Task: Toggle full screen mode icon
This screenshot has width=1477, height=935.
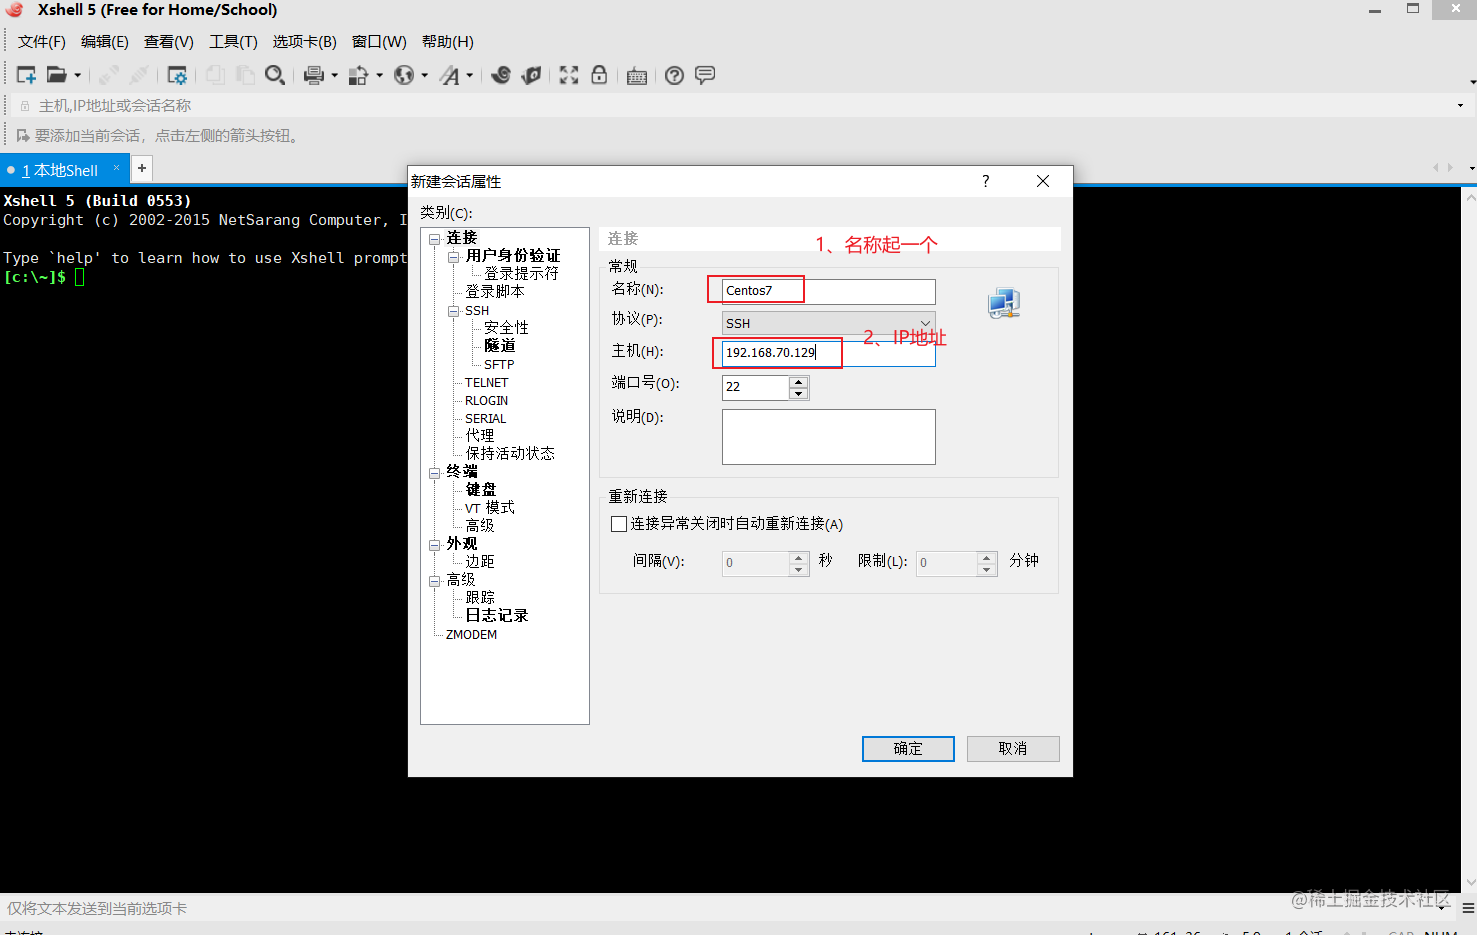Action: [569, 75]
